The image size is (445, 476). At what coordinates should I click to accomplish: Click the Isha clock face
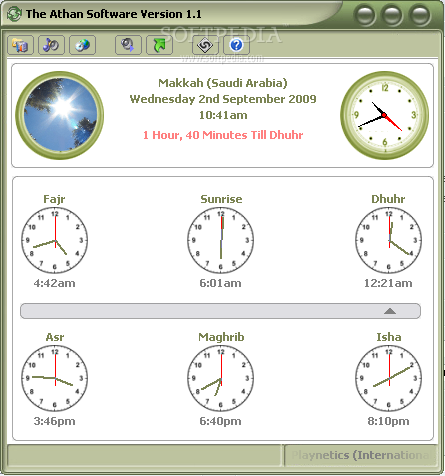[x=389, y=378]
